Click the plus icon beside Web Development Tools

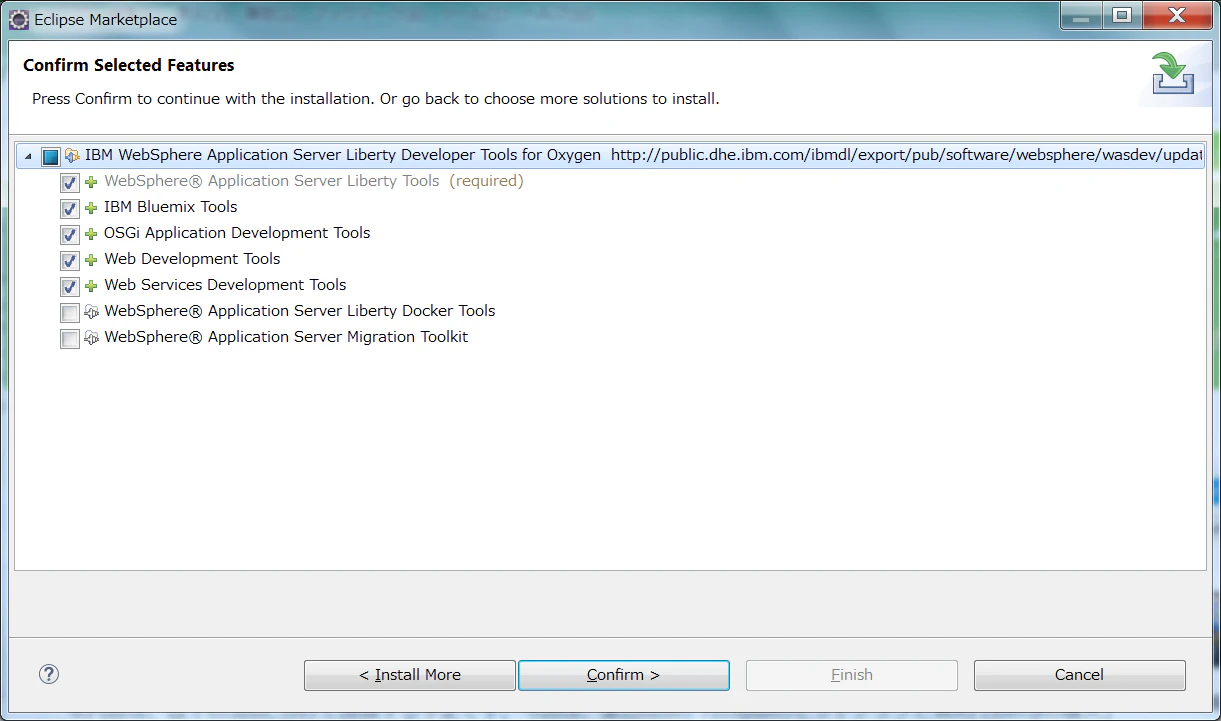pos(91,260)
